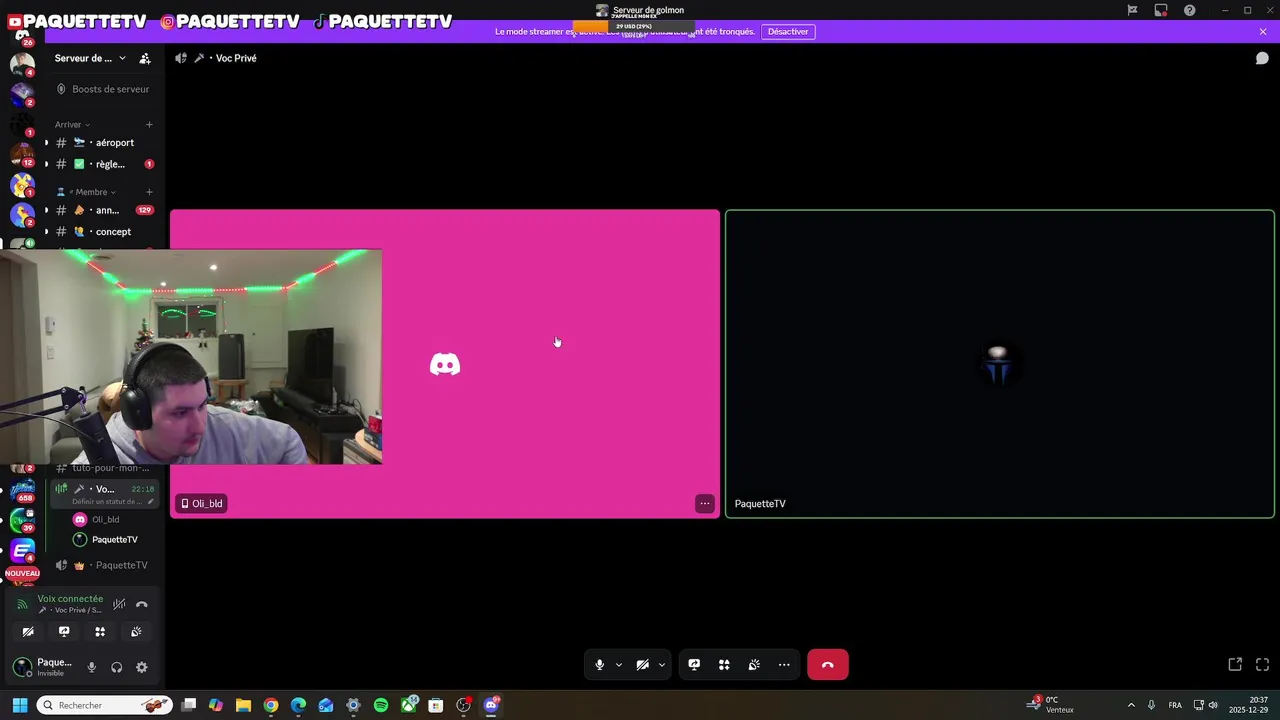
Task: Show hidden system tray icons
Action: [1131, 705]
